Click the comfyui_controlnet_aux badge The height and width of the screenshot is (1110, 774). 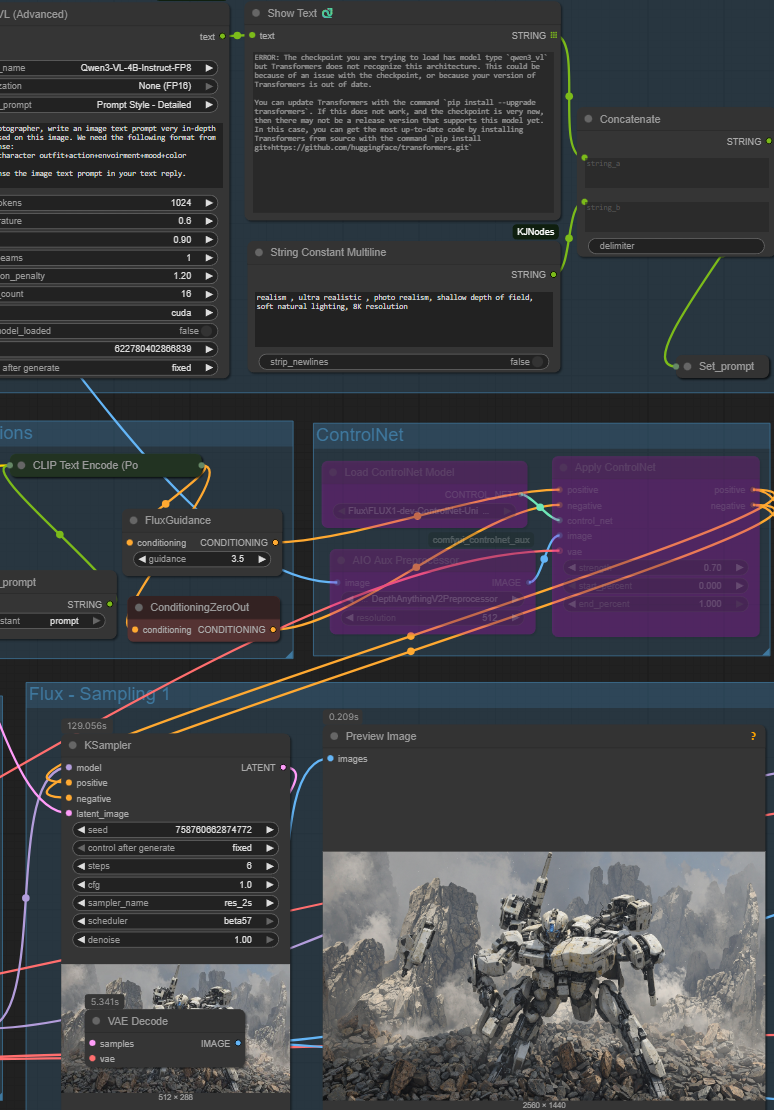click(x=481, y=540)
